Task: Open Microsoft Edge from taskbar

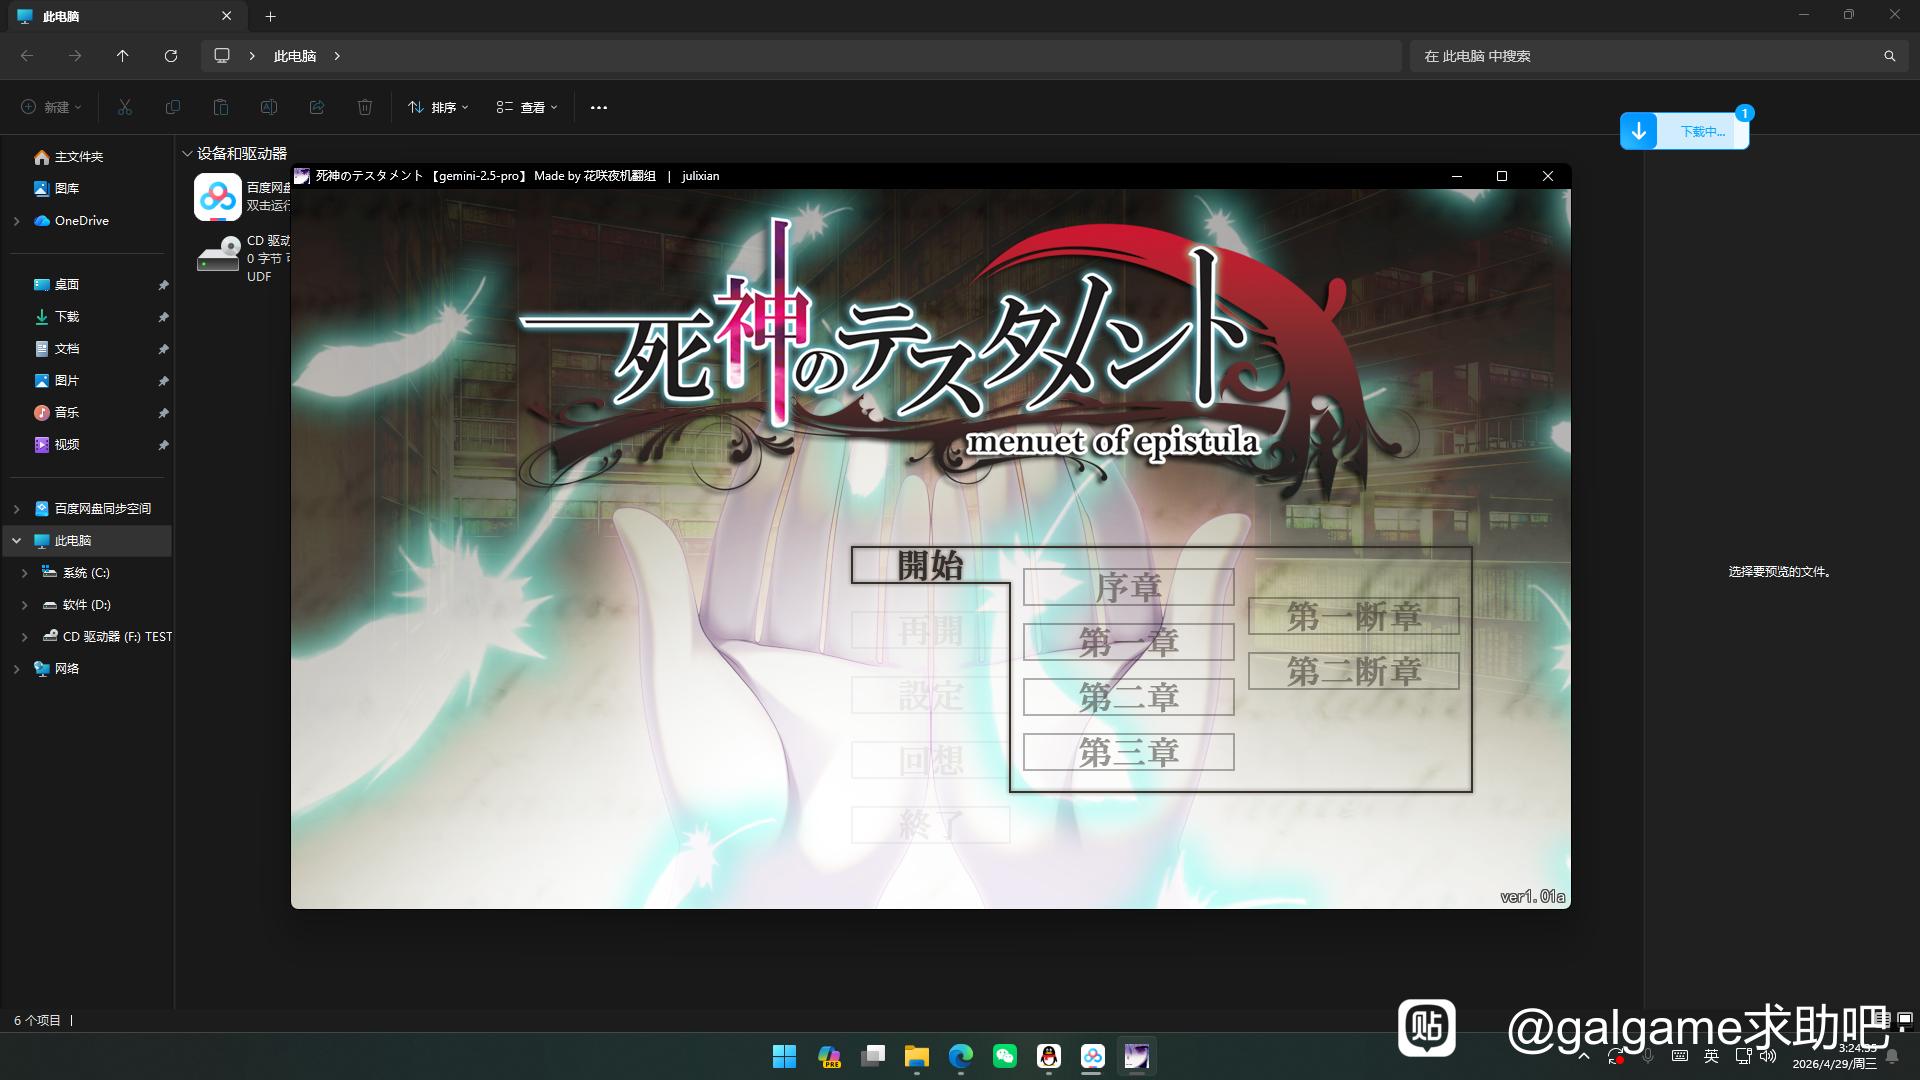Action: tap(961, 1056)
